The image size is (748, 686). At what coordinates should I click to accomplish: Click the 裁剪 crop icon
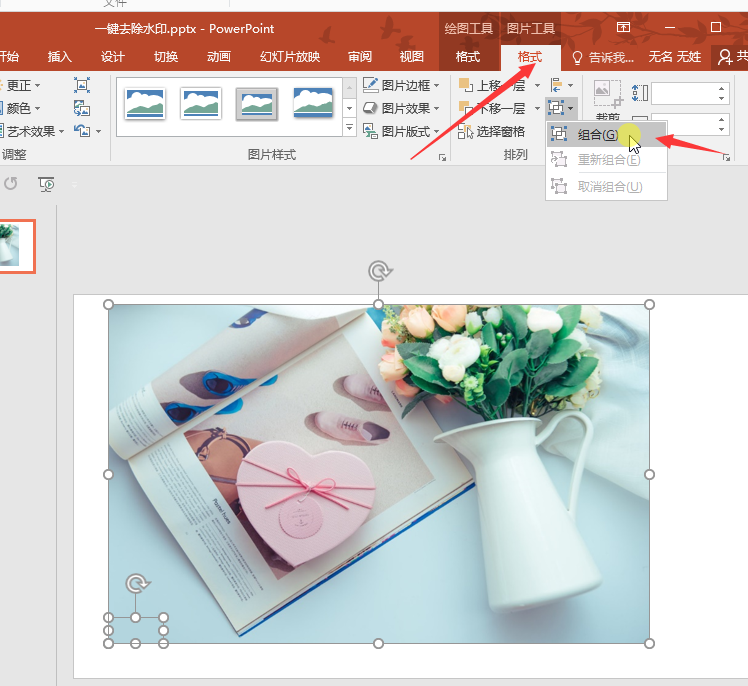[607, 94]
